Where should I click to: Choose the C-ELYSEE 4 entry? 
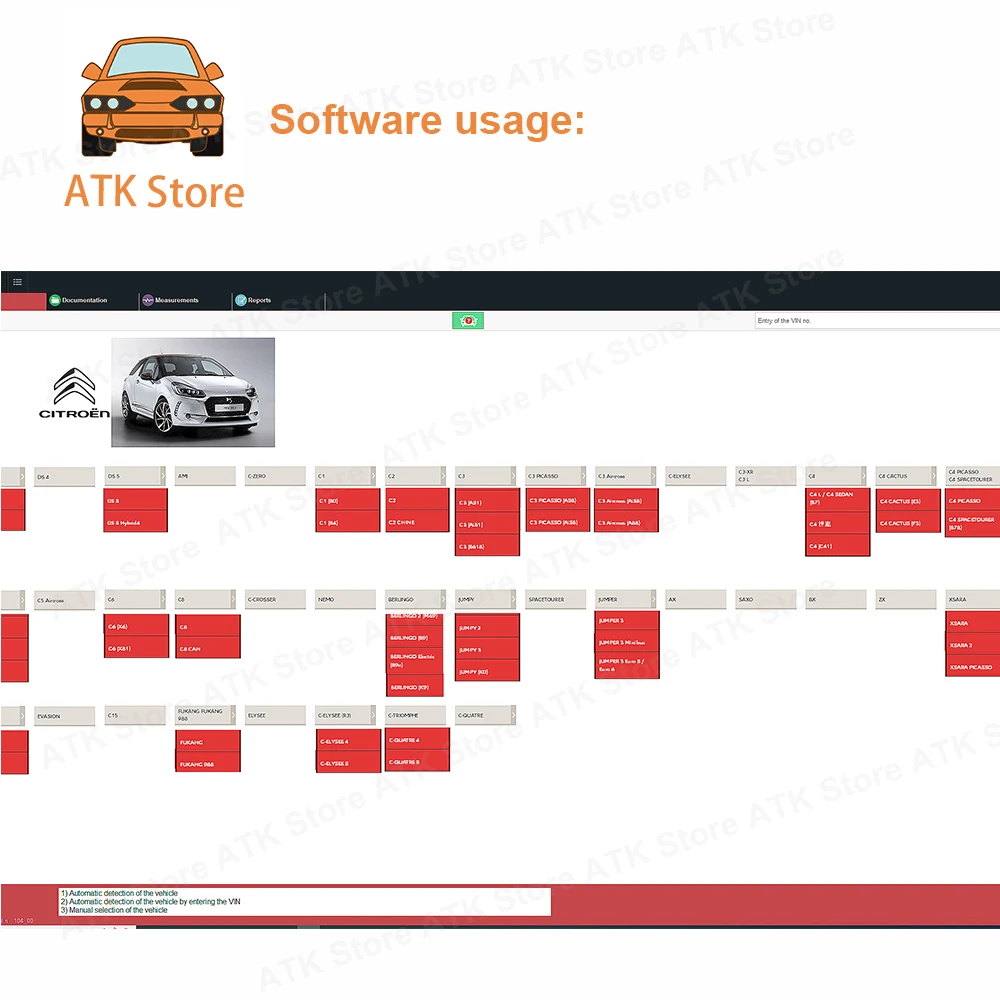point(348,741)
